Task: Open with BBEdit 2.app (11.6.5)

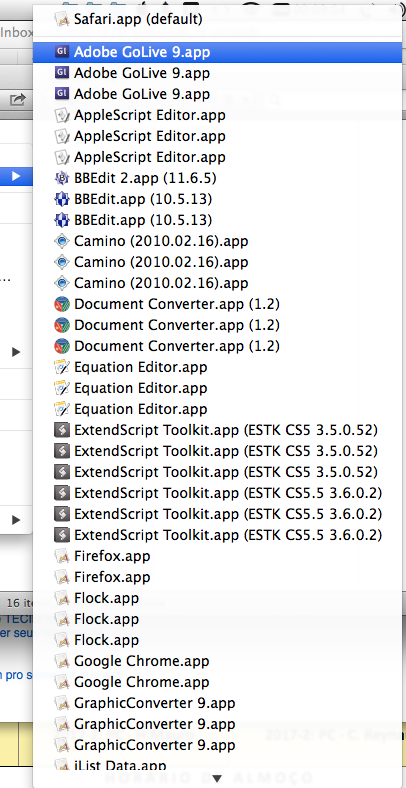Action: point(218,178)
